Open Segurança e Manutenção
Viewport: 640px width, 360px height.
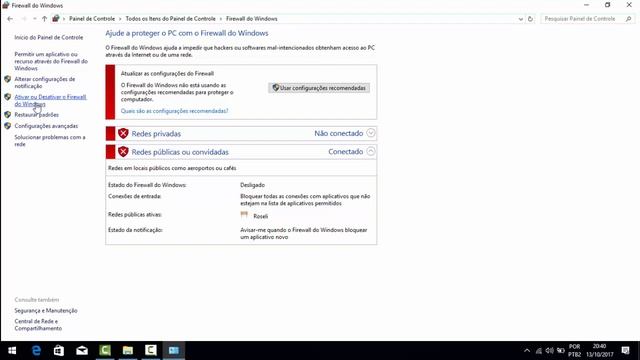[x=46, y=311]
